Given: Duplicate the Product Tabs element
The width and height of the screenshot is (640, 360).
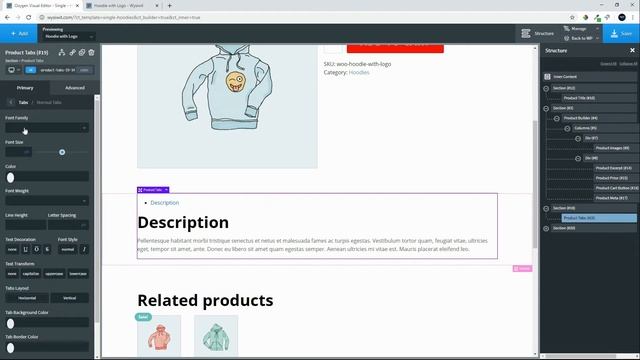Looking at the screenshot, I should [x=82, y=52].
